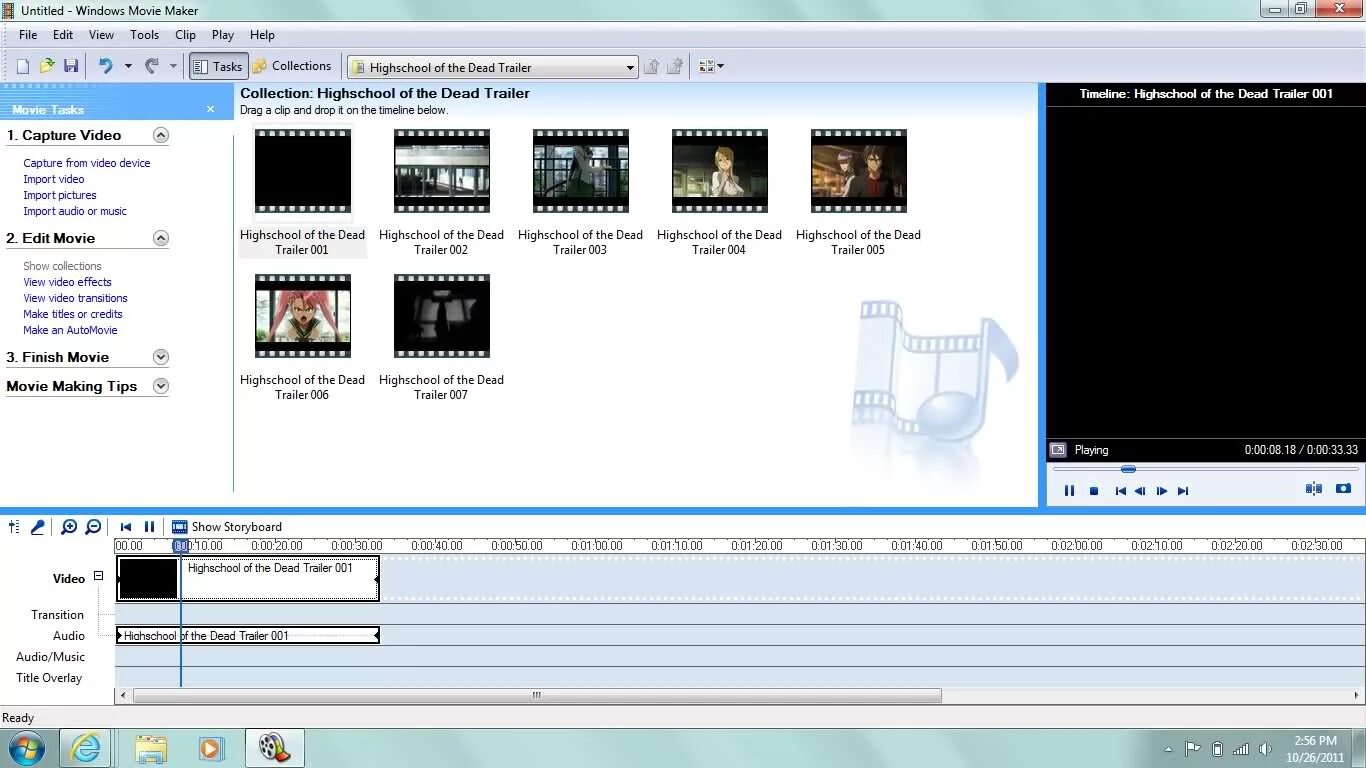The image size is (1366, 768).
Task: Toggle the Collections pane button
Action: (x=292, y=66)
